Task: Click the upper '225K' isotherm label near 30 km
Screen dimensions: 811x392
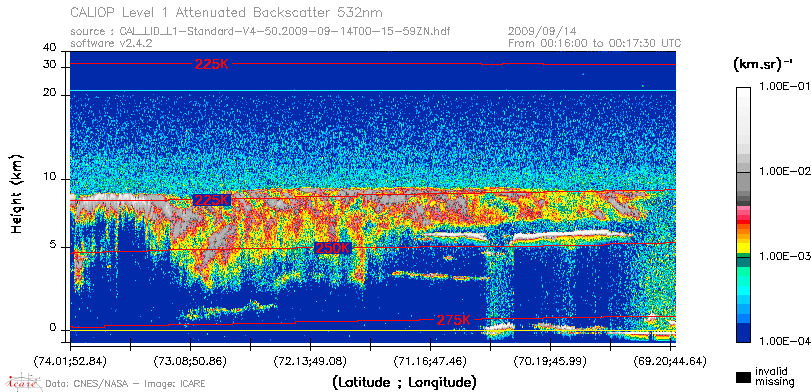Action: 211,64
